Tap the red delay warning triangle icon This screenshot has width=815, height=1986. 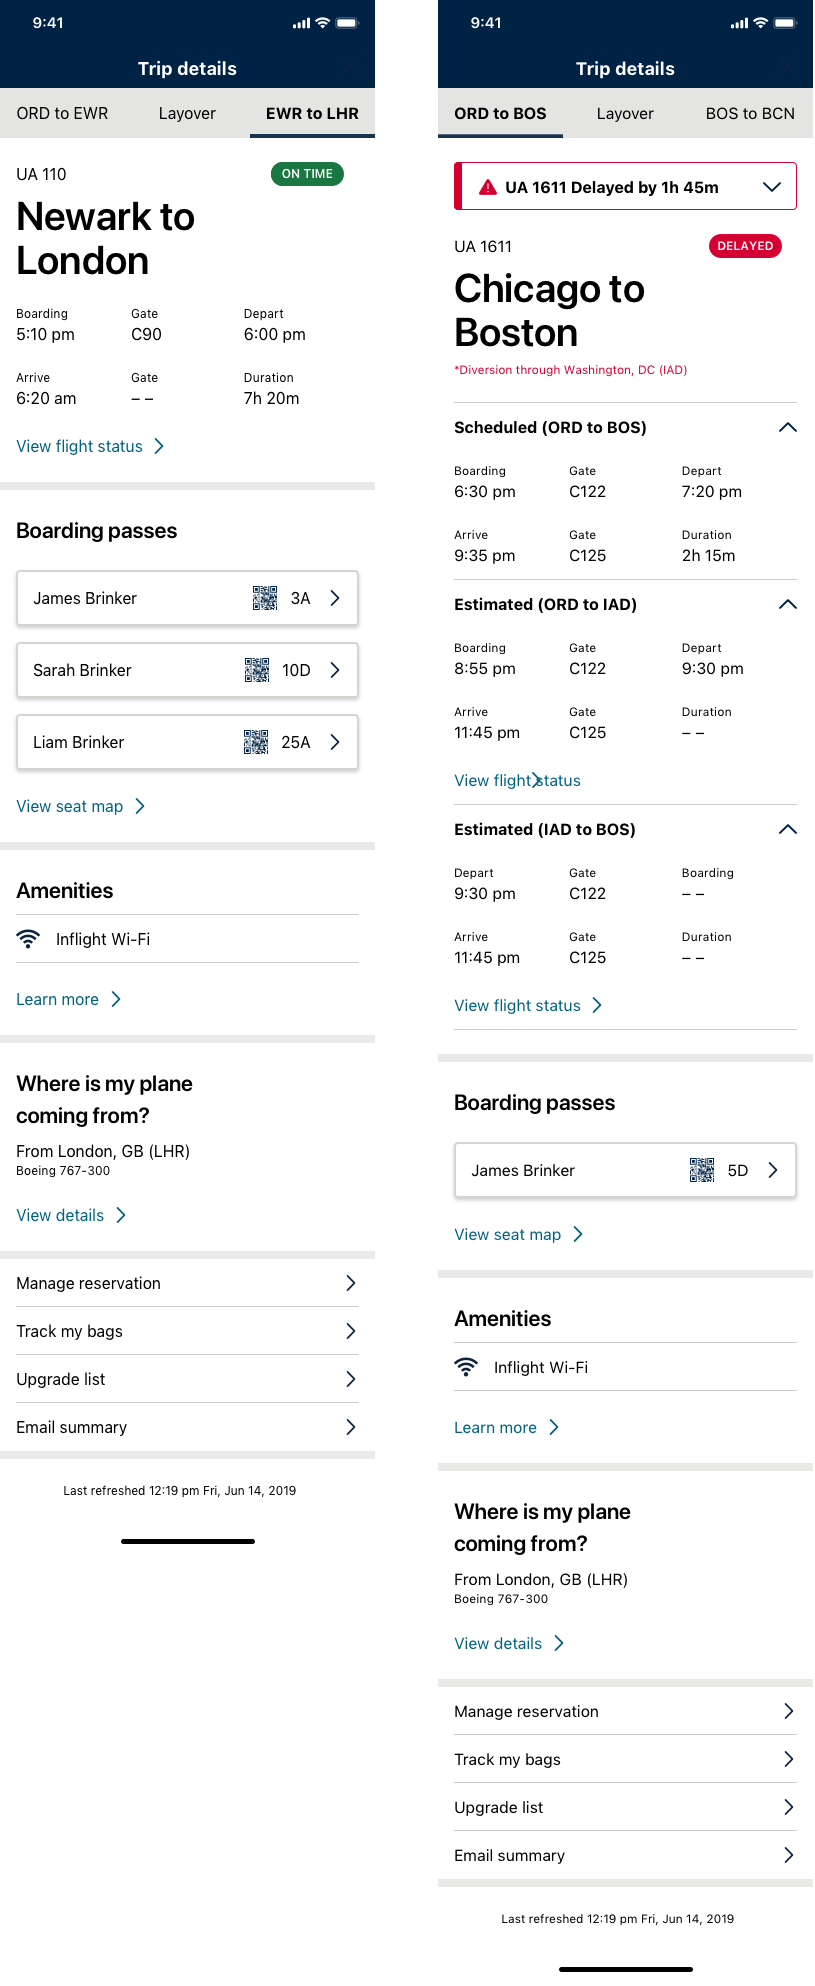tap(488, 187)
